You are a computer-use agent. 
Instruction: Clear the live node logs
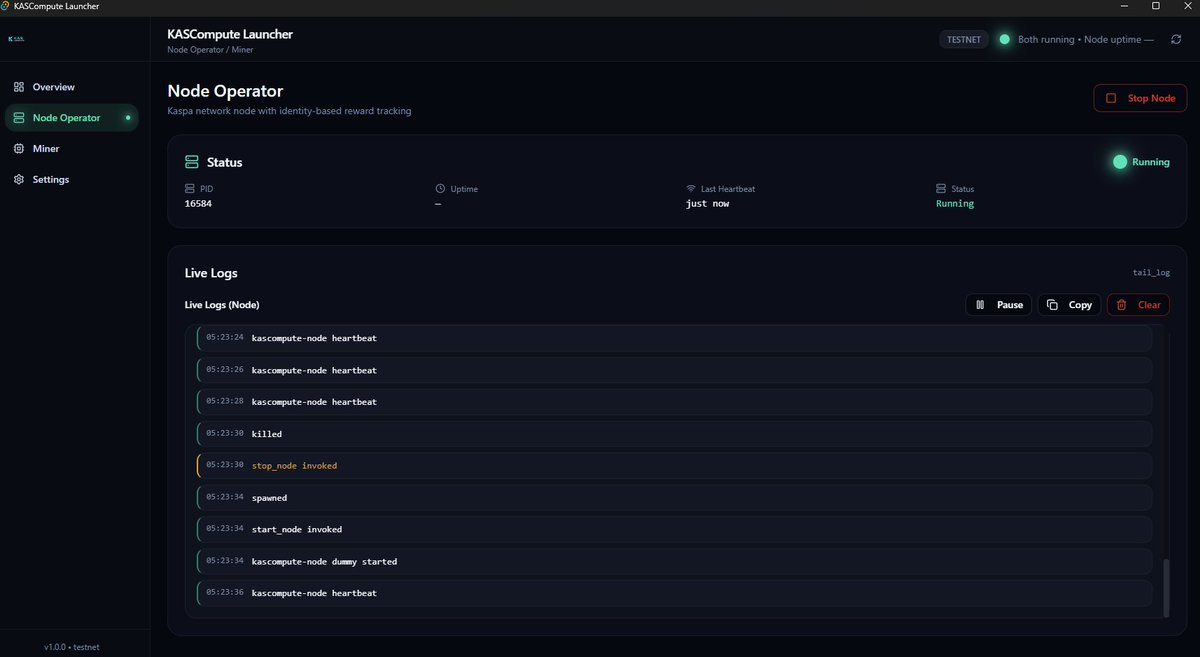(1138, 305)
